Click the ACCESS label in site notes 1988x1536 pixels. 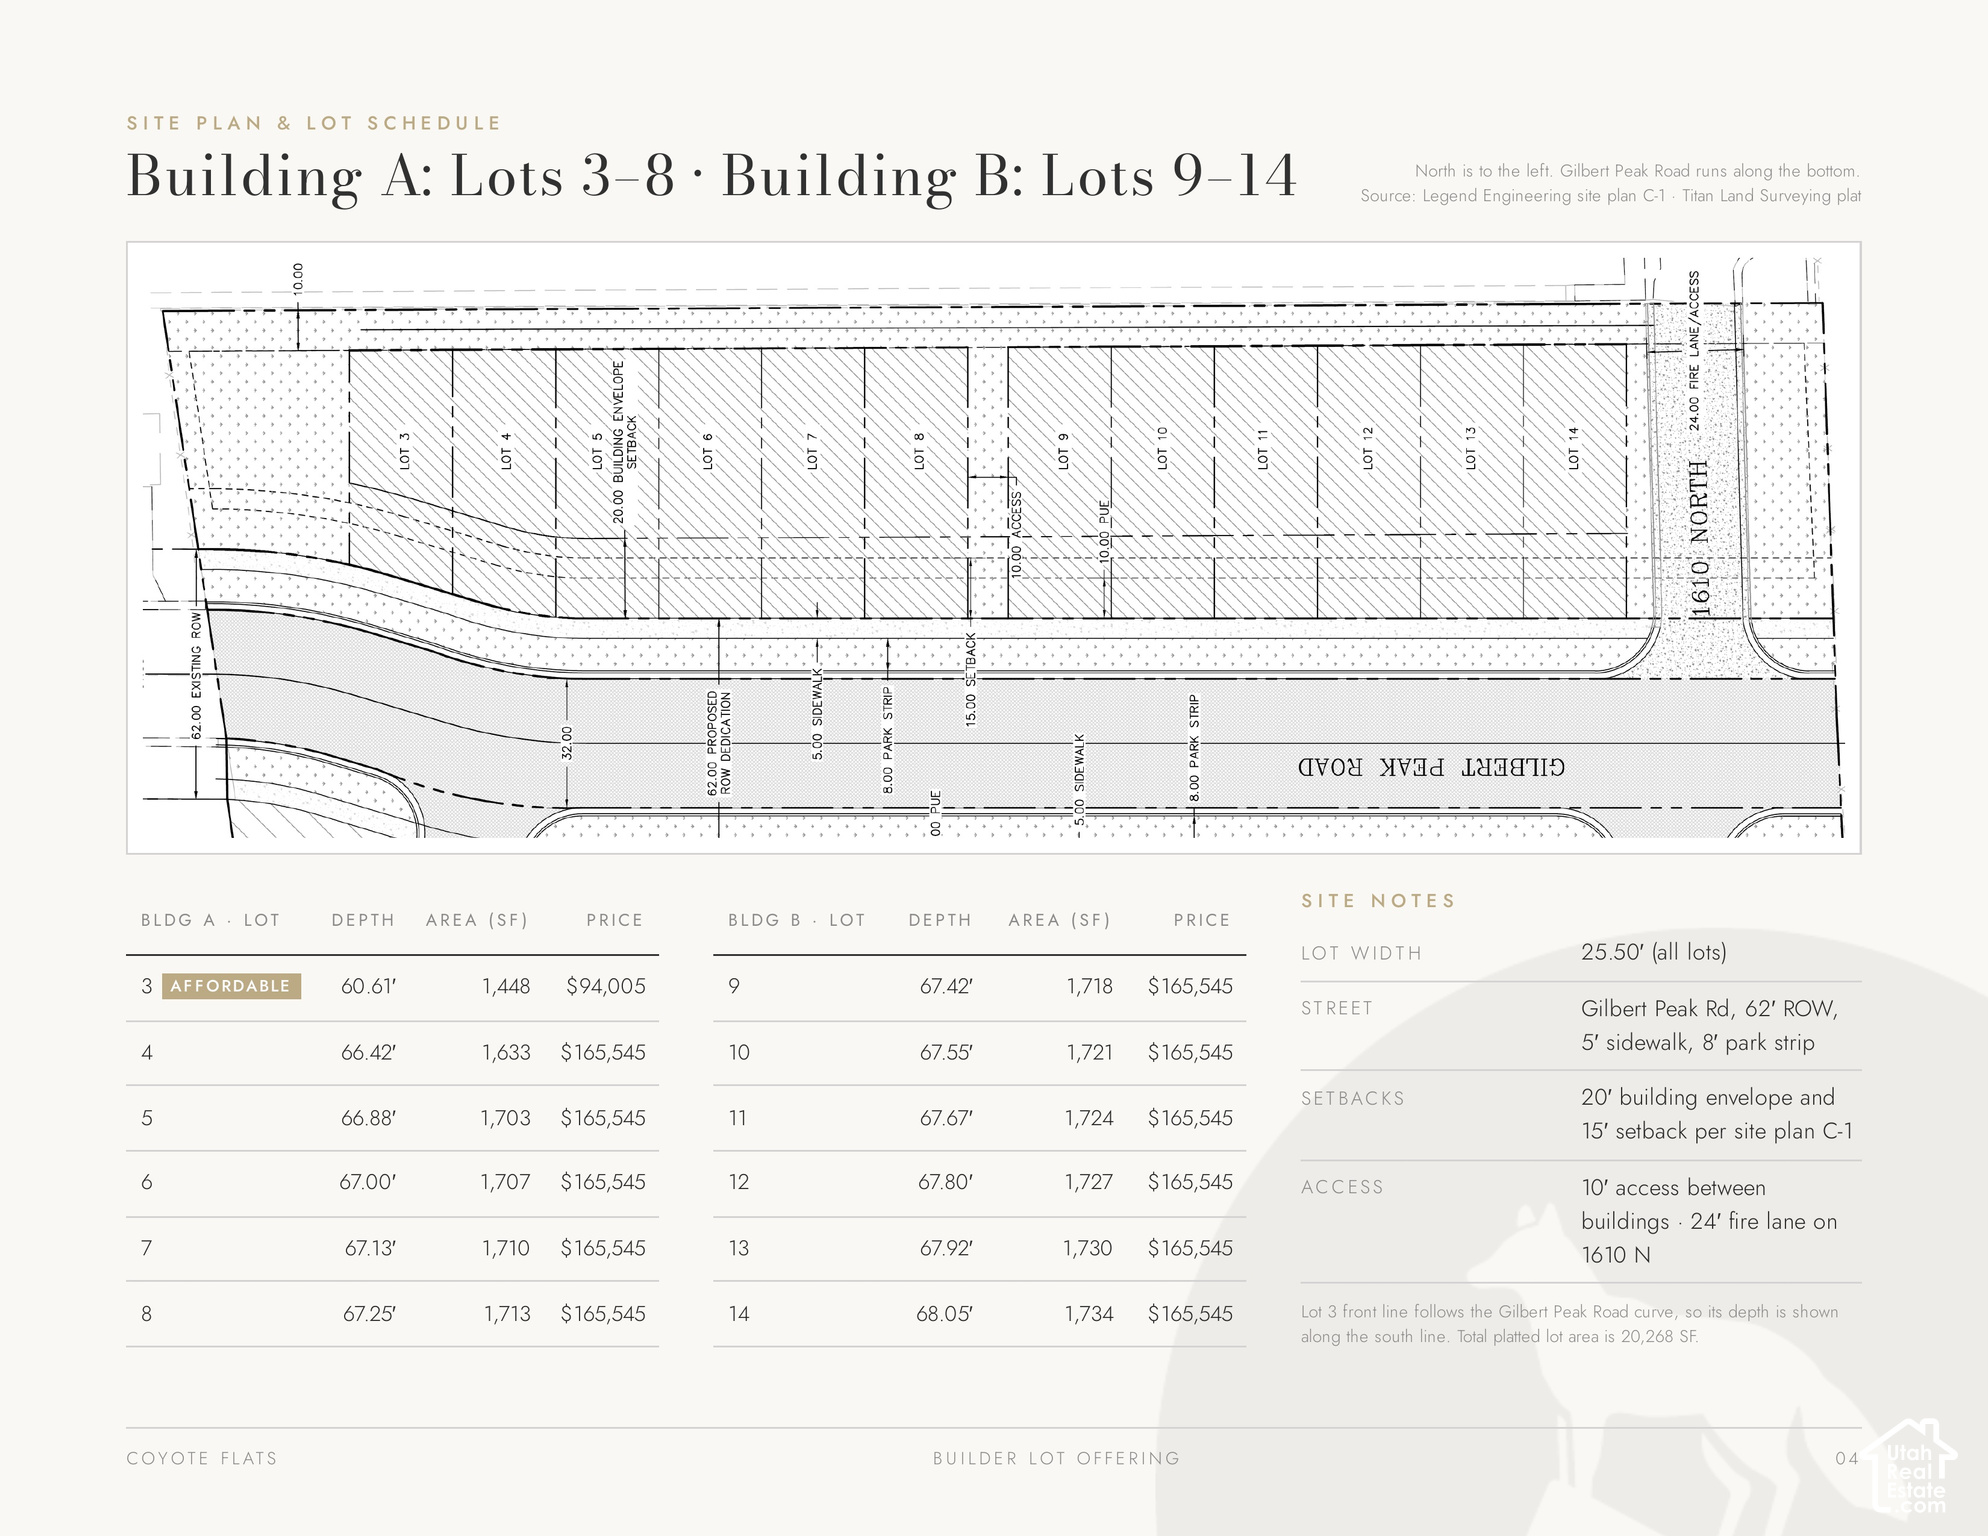(x=1342, y=1187)
